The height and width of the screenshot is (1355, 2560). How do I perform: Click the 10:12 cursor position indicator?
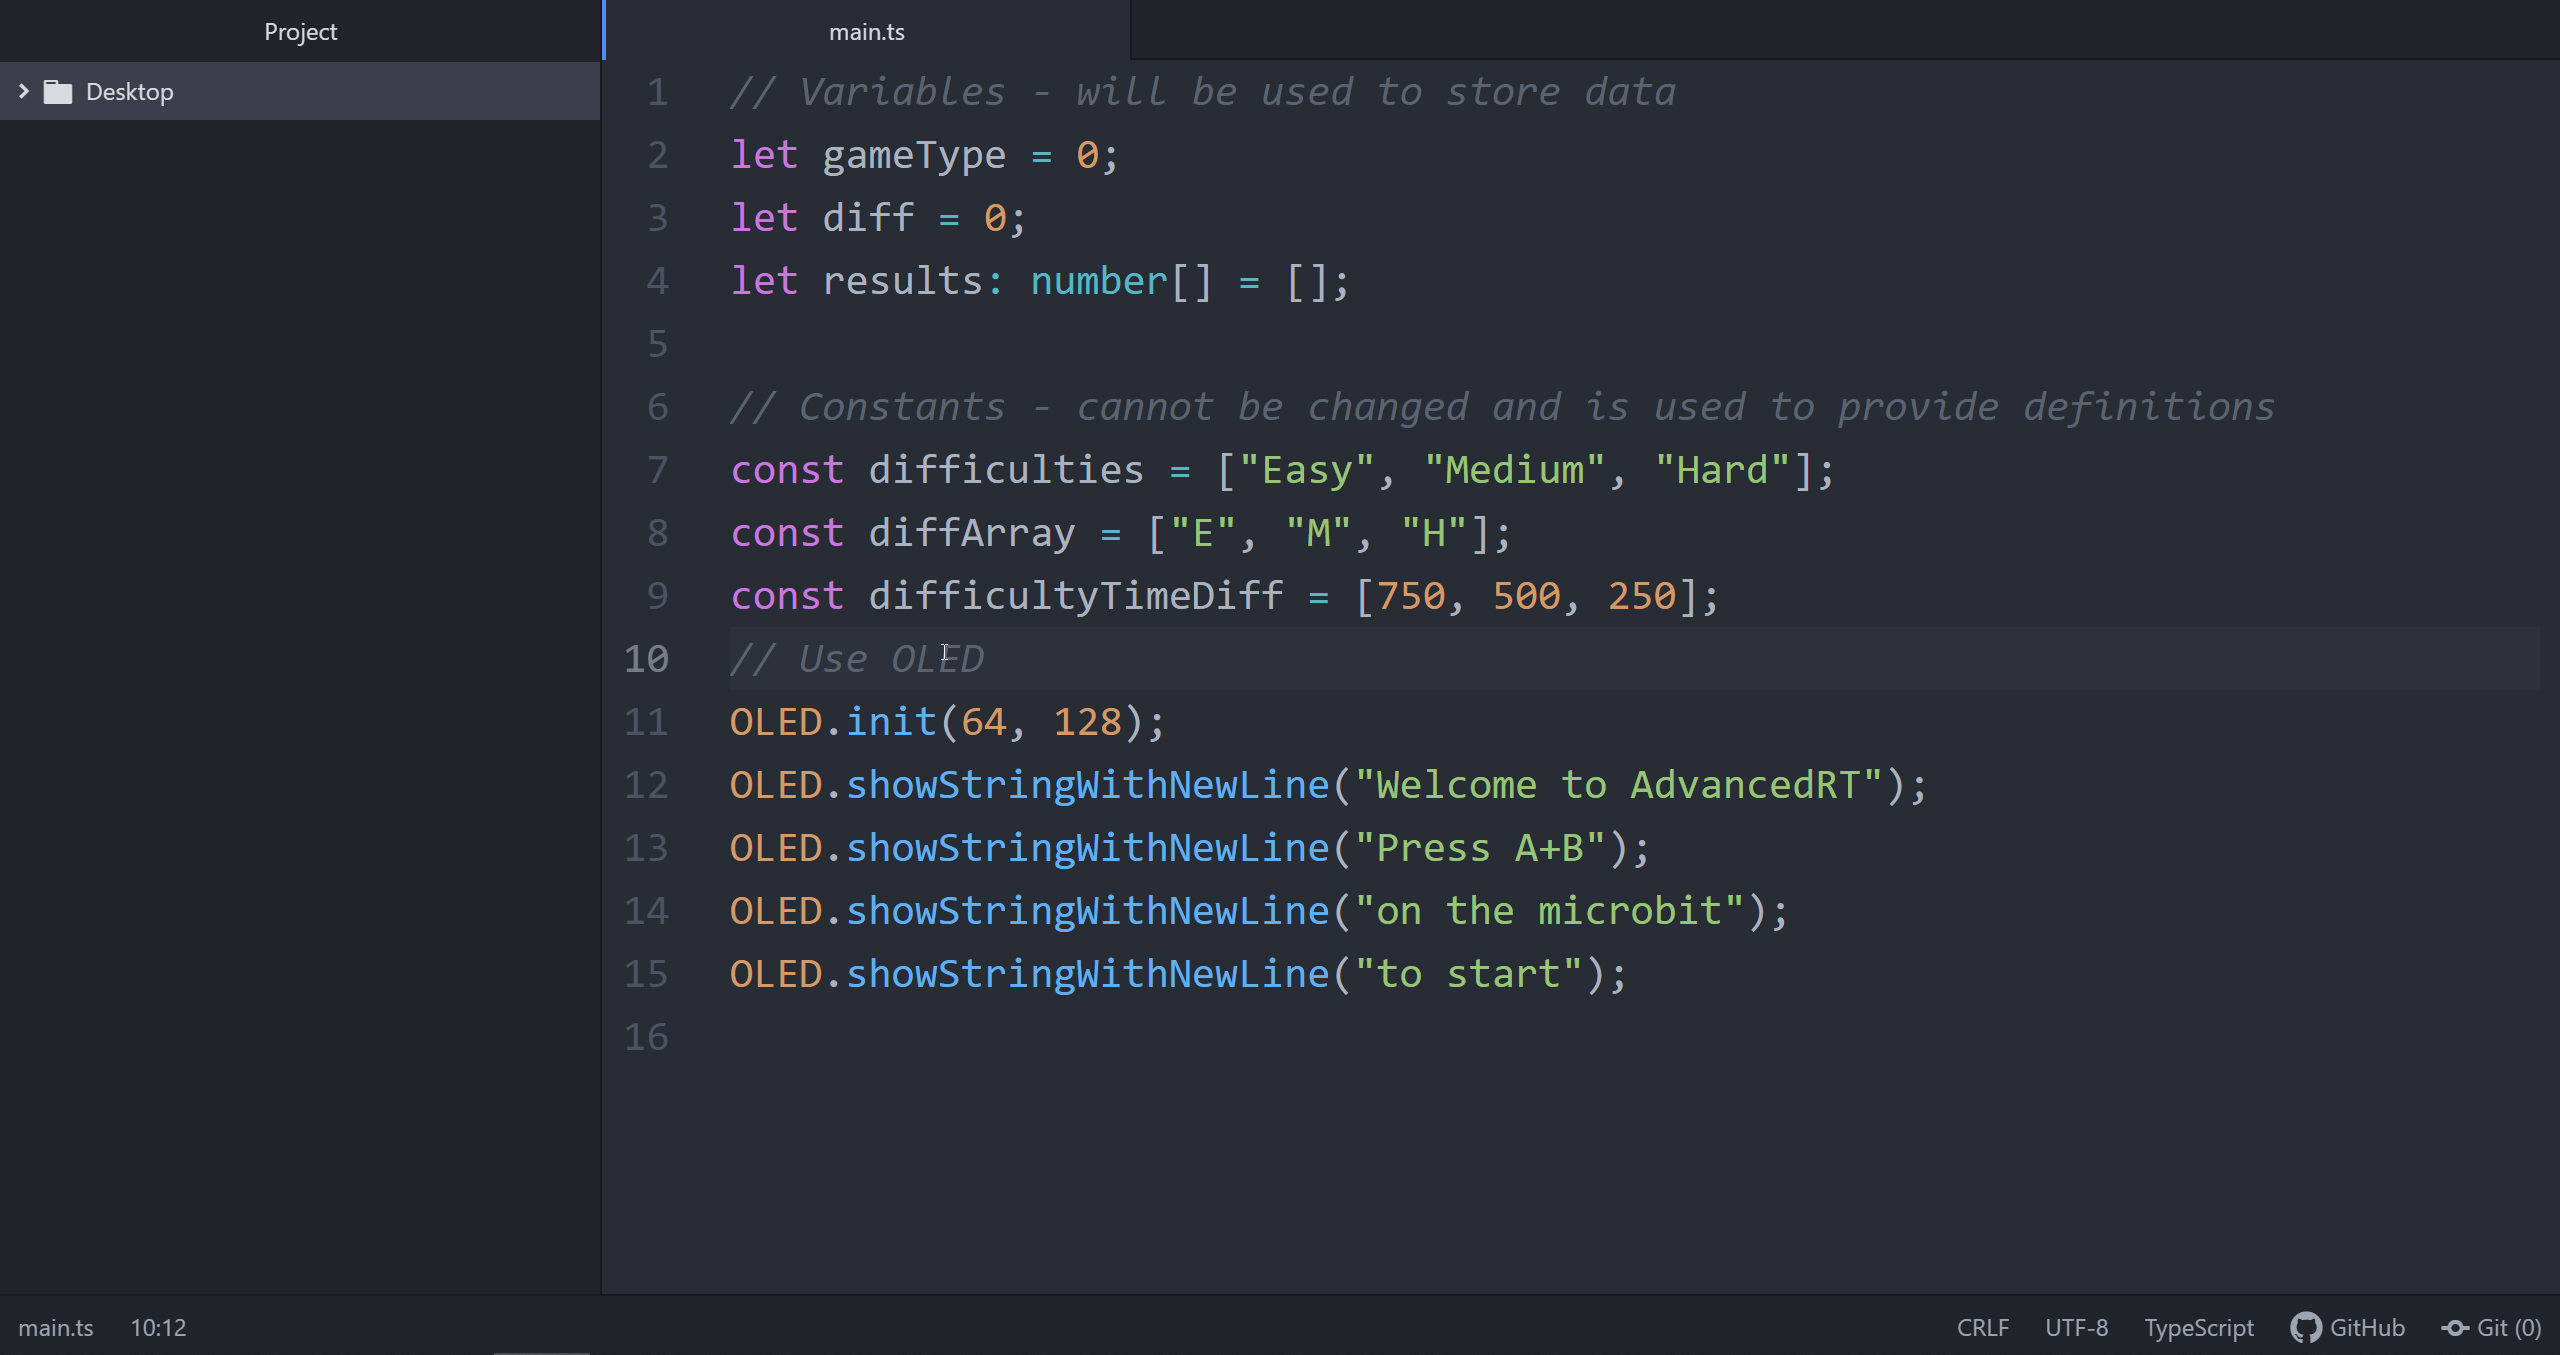(x=158, y=1327)
